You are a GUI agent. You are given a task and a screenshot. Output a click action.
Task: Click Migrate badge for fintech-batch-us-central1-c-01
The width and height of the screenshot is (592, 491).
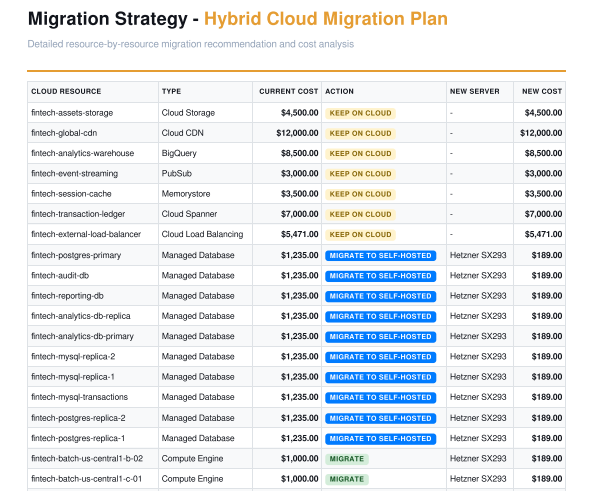click(347, 479)
